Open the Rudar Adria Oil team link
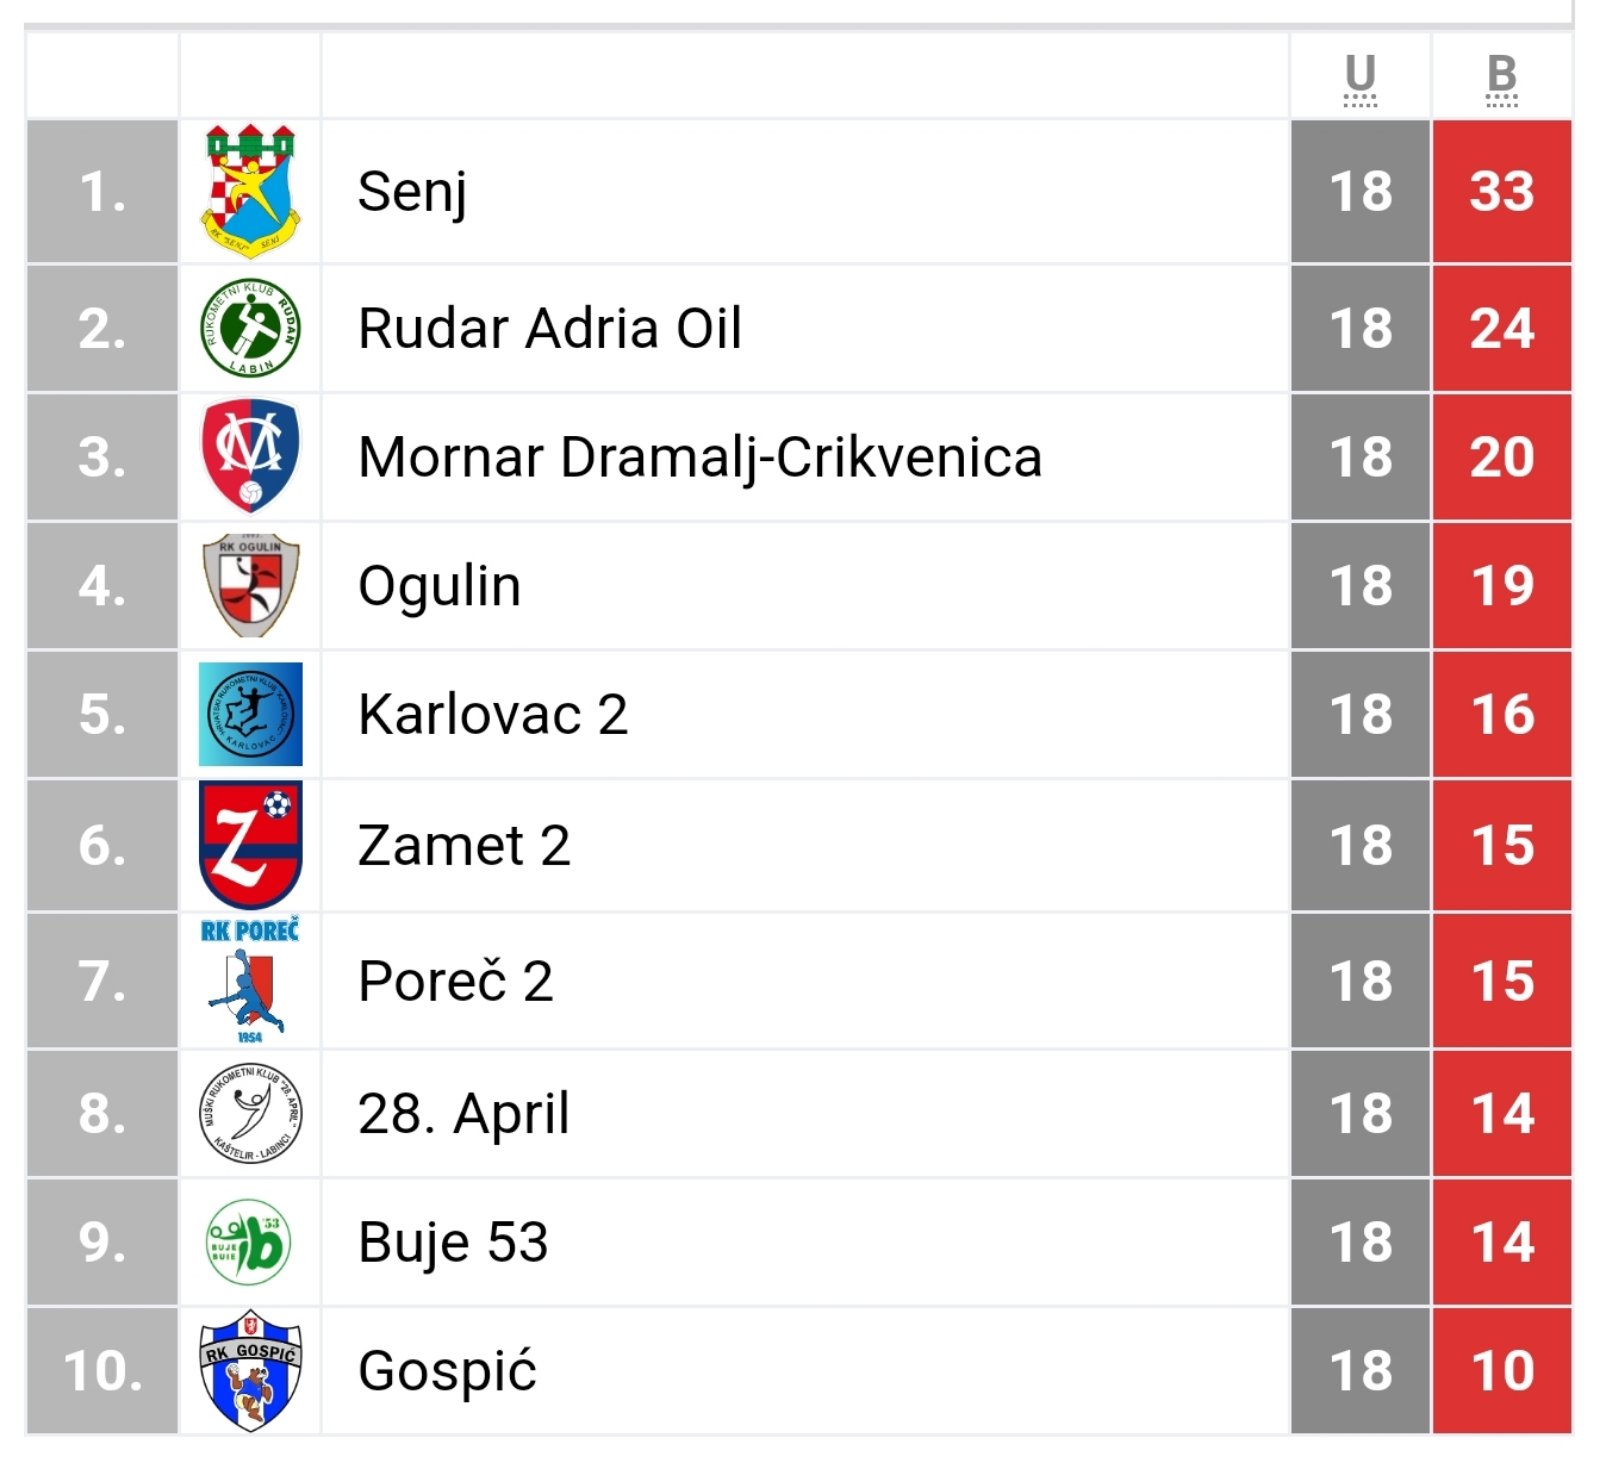The height and width of the screenshot is (1463, 1600). pyautogui.click(x=549, y=328)
